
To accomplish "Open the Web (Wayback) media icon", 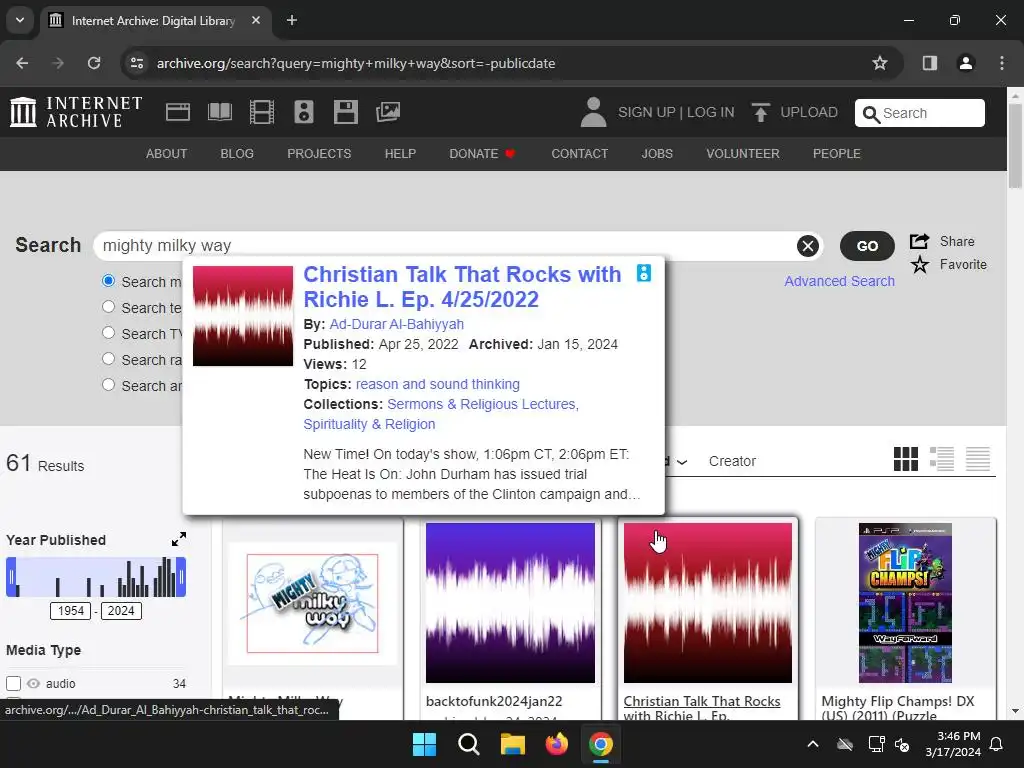I will 178,112.
